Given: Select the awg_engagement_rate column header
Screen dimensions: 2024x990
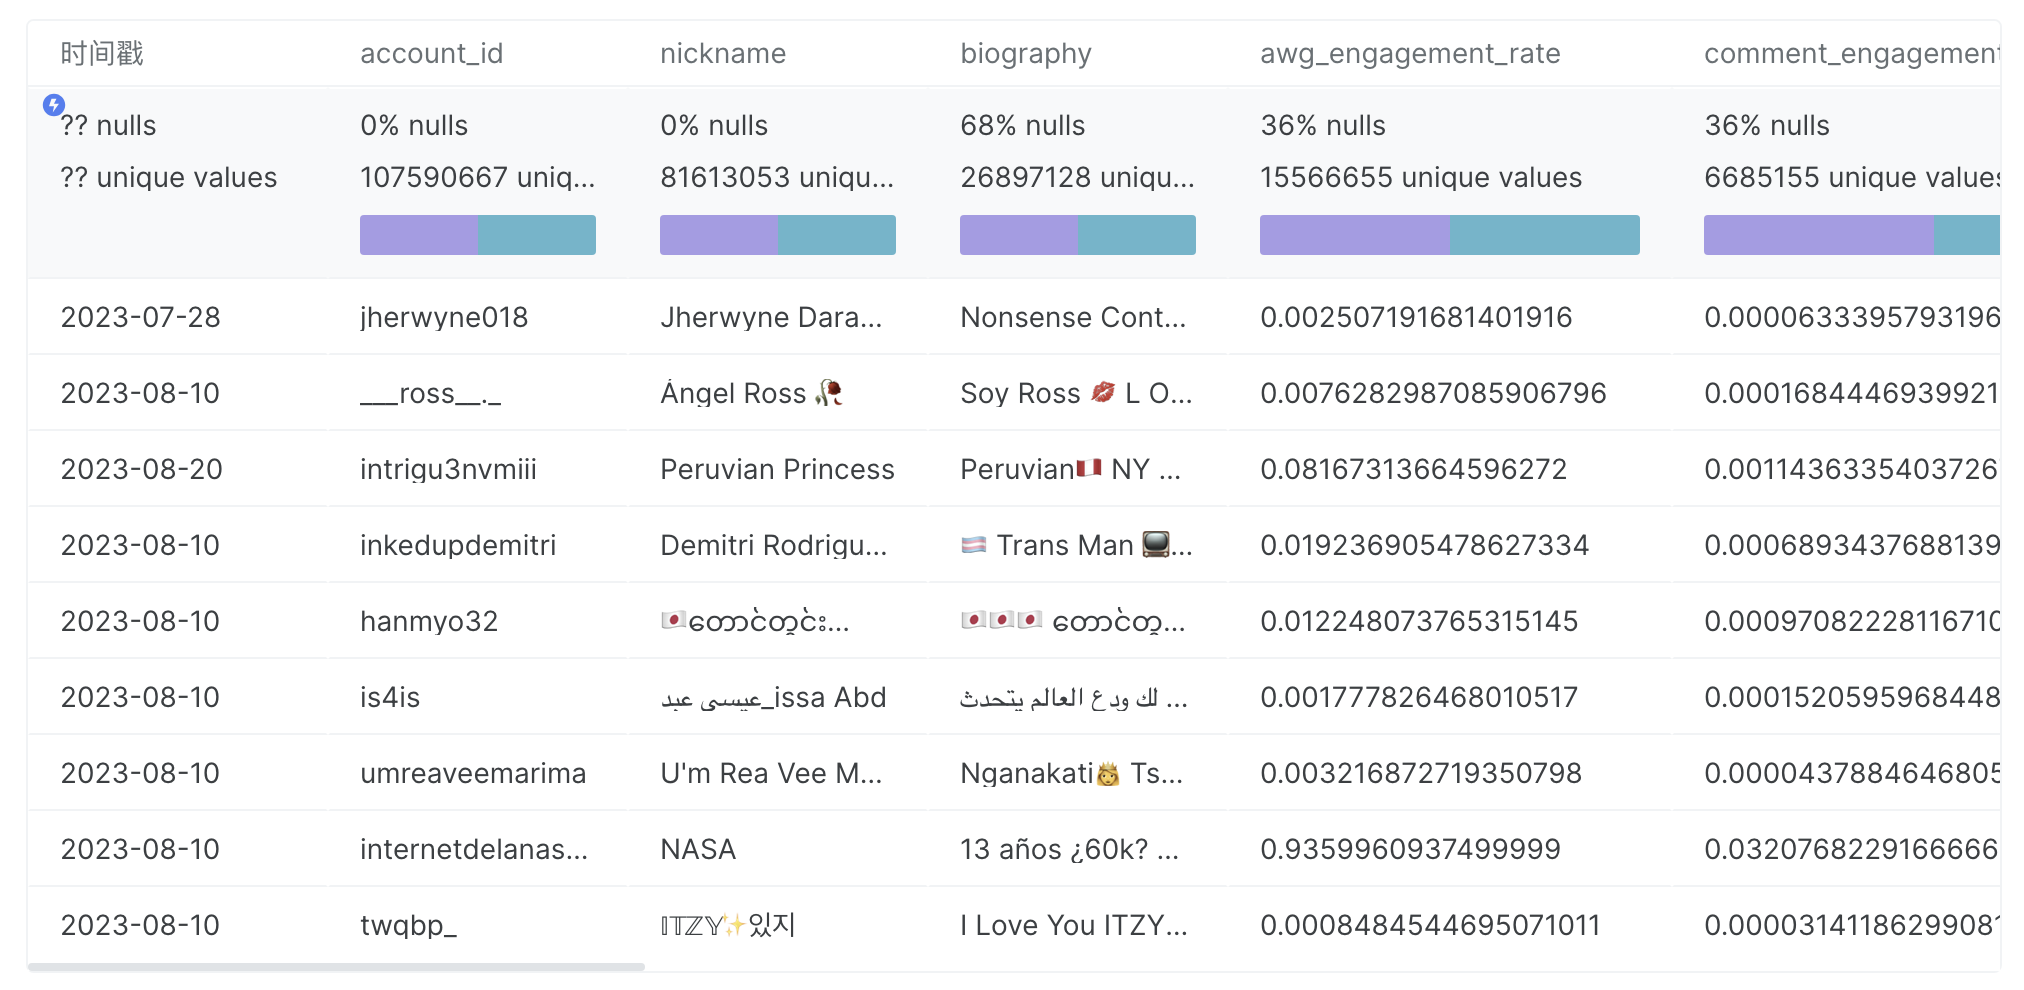Looking at the screenshot, I should [x=1410, y=54].
